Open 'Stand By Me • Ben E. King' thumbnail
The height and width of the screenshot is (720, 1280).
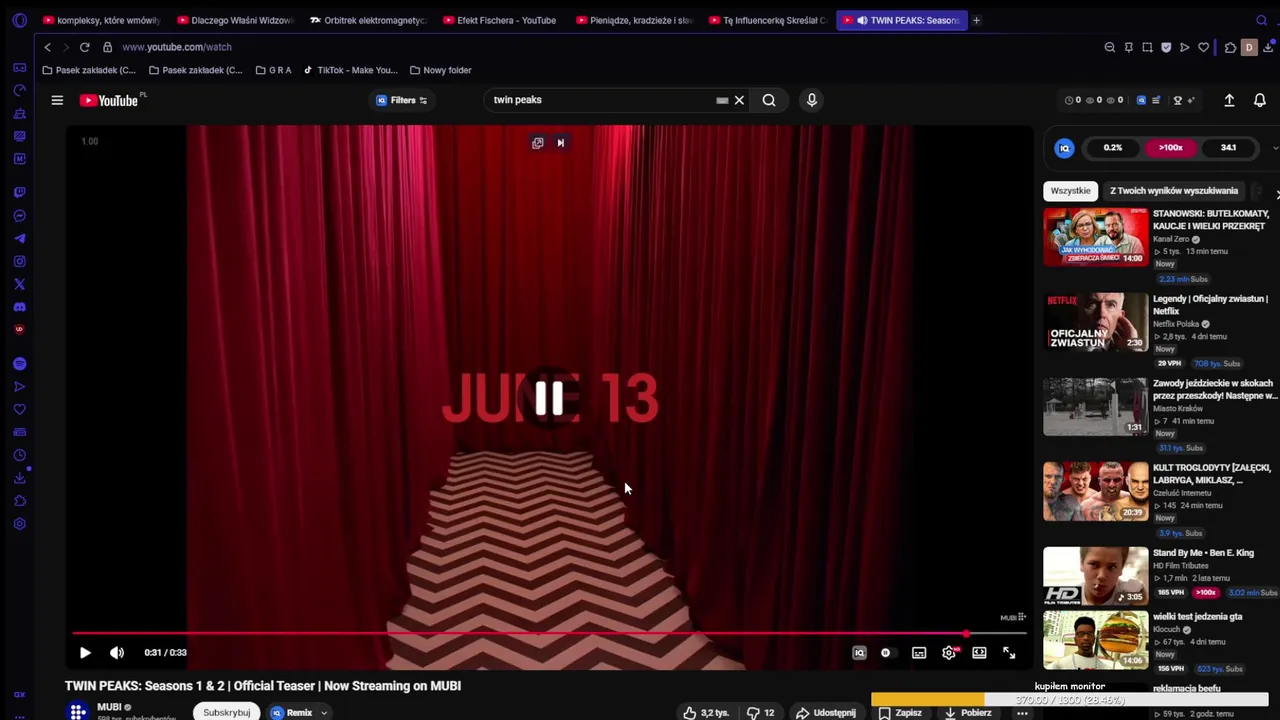click(1095, 576)
